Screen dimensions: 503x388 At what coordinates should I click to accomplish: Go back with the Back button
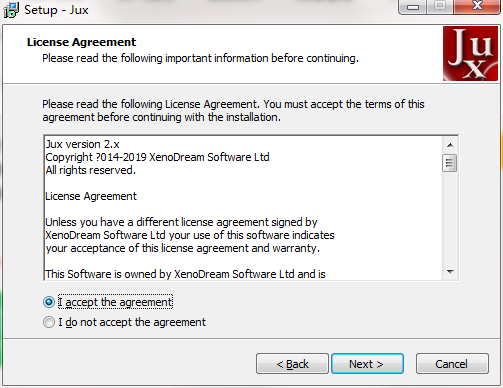coord(292,364)
